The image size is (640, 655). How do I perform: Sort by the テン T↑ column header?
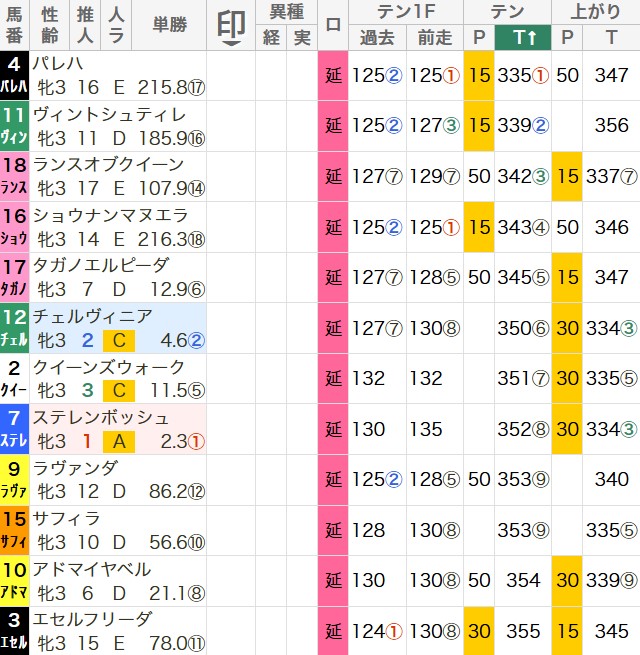point(523,38)
